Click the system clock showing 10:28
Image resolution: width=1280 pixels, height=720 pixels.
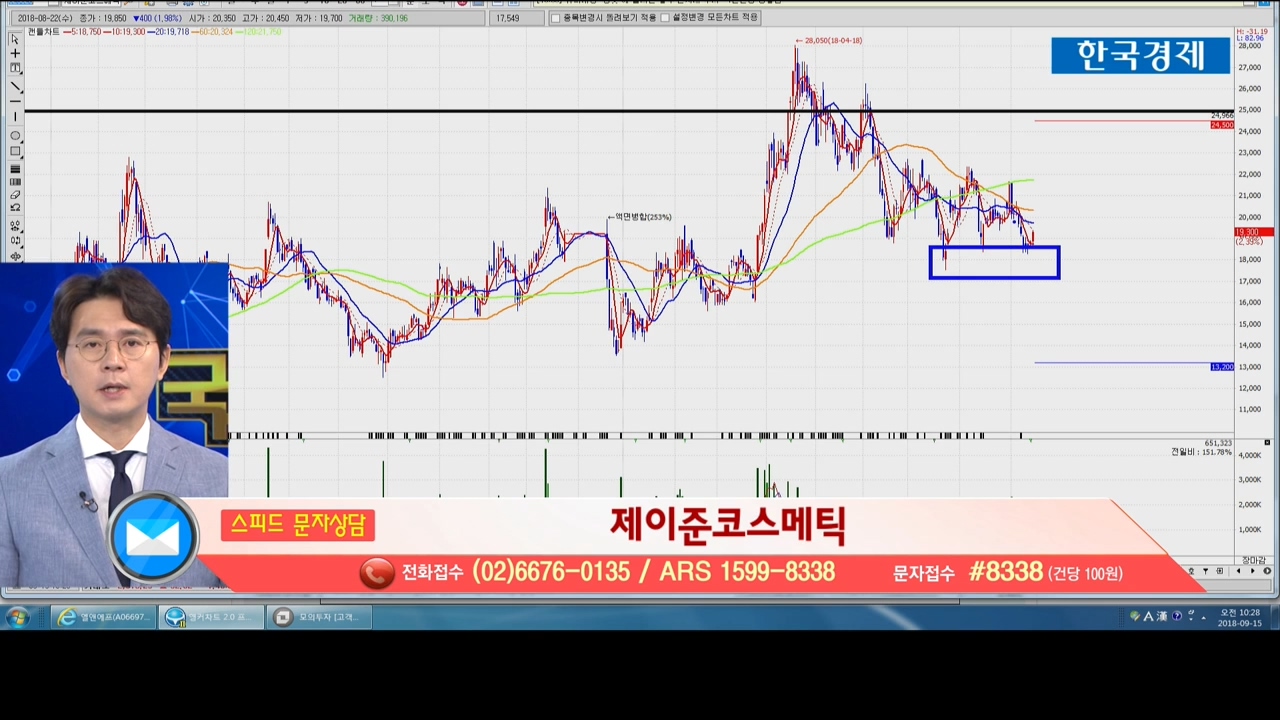click(x=1239, y=618)
